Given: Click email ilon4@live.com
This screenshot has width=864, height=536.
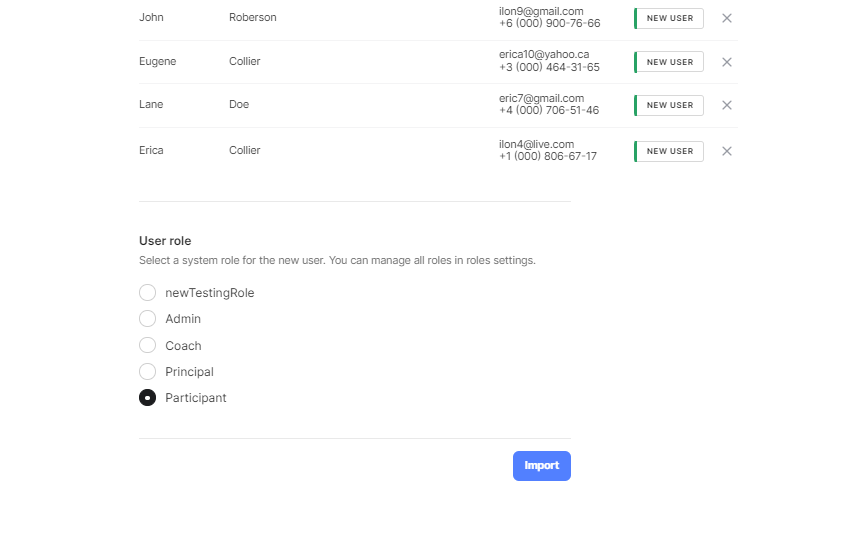Looking at the screenshot, I should [x=536, y=144].
